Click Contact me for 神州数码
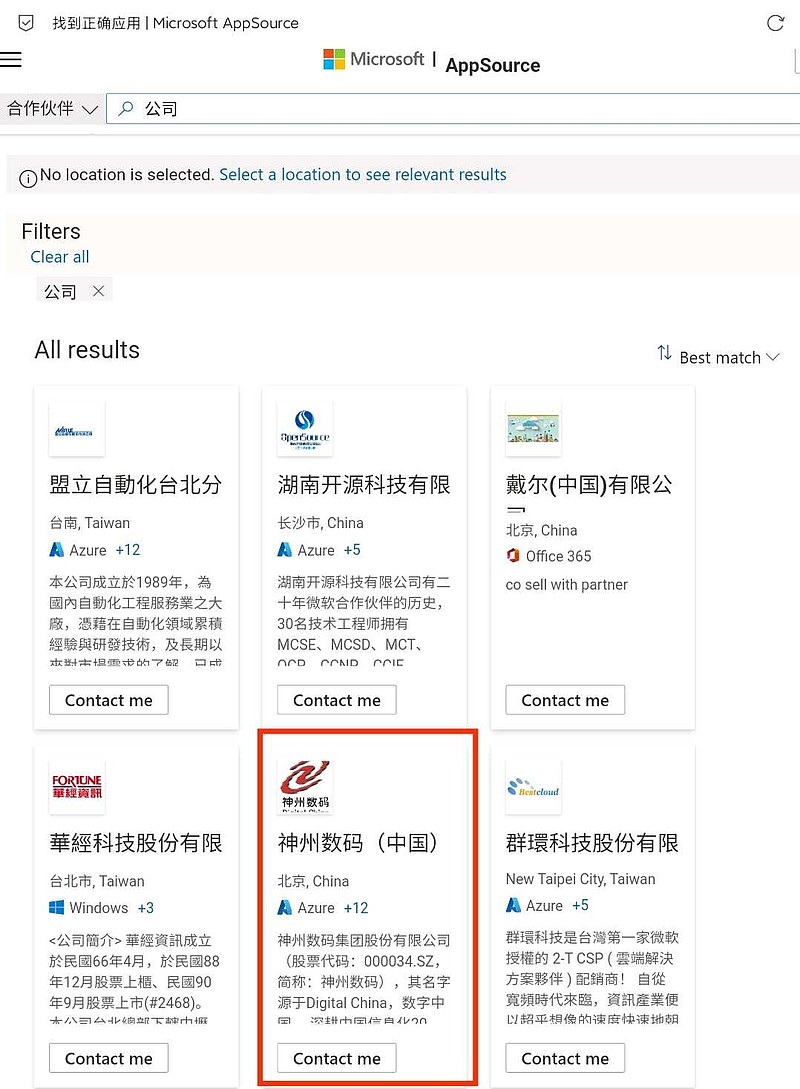The height and width of the screenshot is (1089, 800). 337,1058
